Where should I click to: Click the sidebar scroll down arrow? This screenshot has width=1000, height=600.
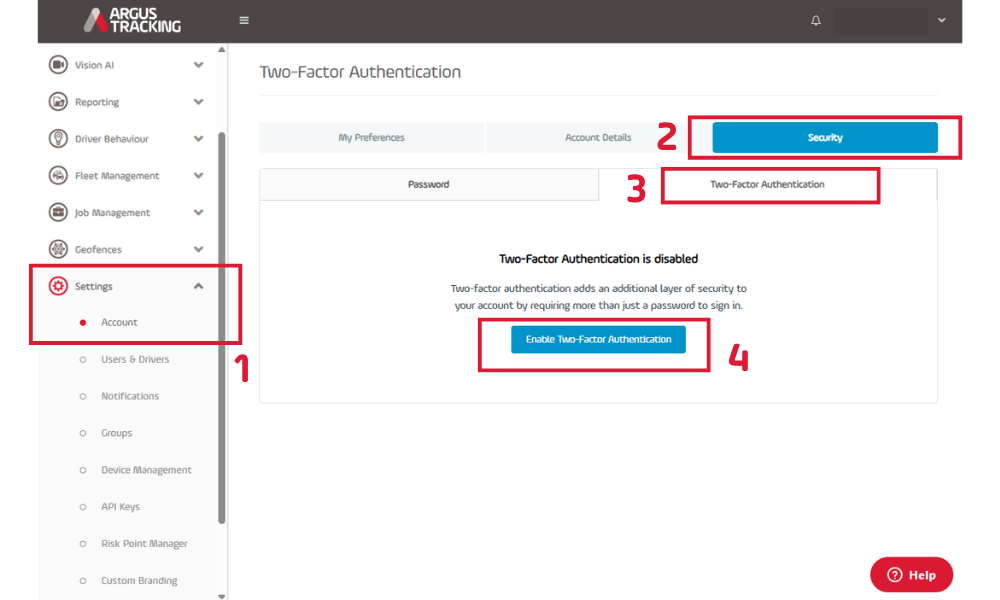(x=221, y=596)
